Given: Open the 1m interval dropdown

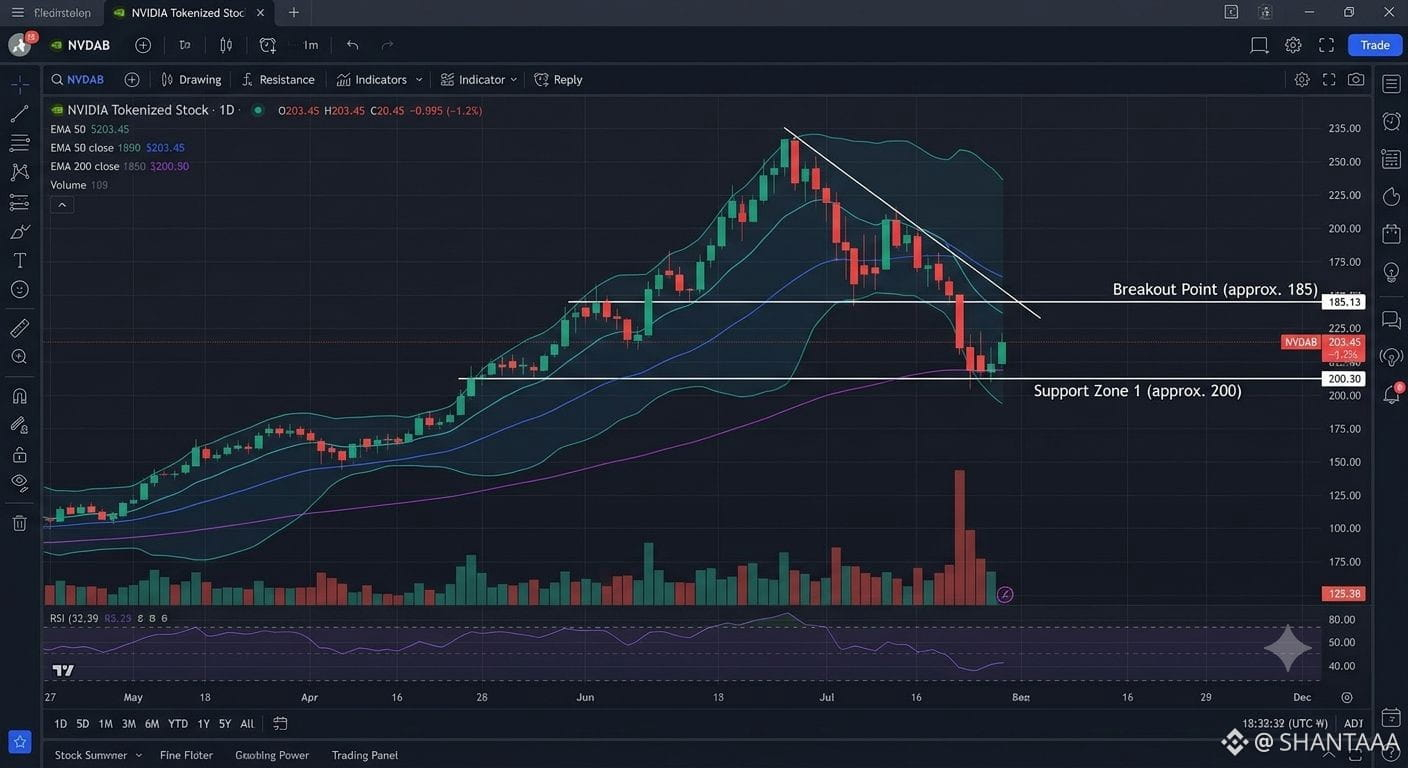Looking at the screenshot, I should (x=310, y=45).
